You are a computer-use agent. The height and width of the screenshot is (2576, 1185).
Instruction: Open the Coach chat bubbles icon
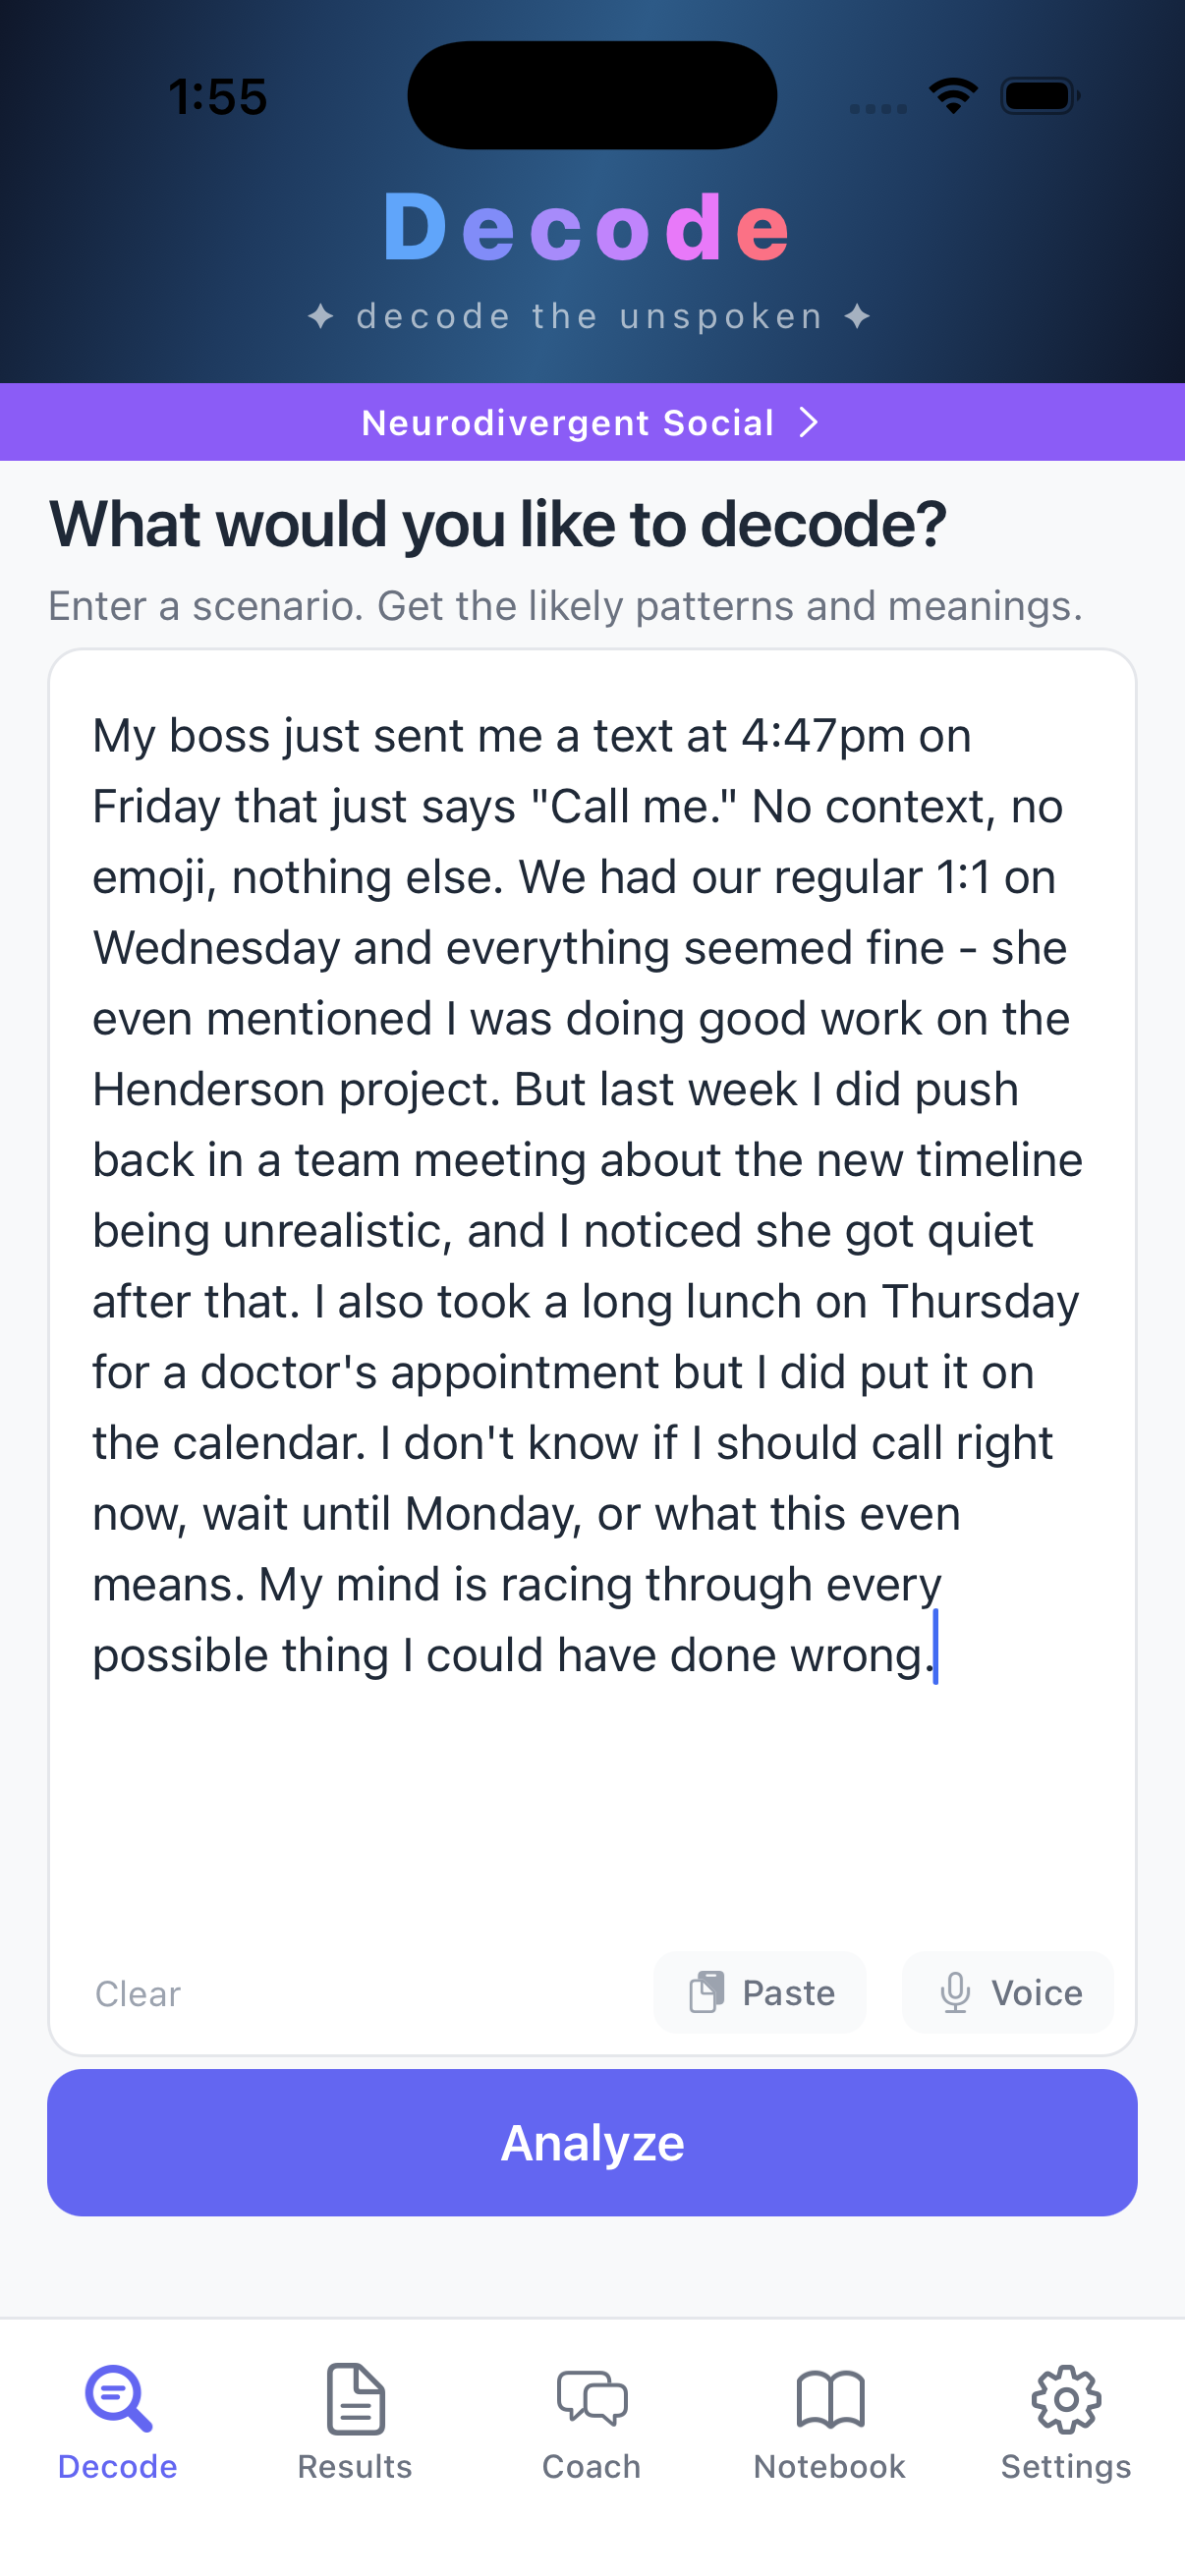(x=592, y=2397)
